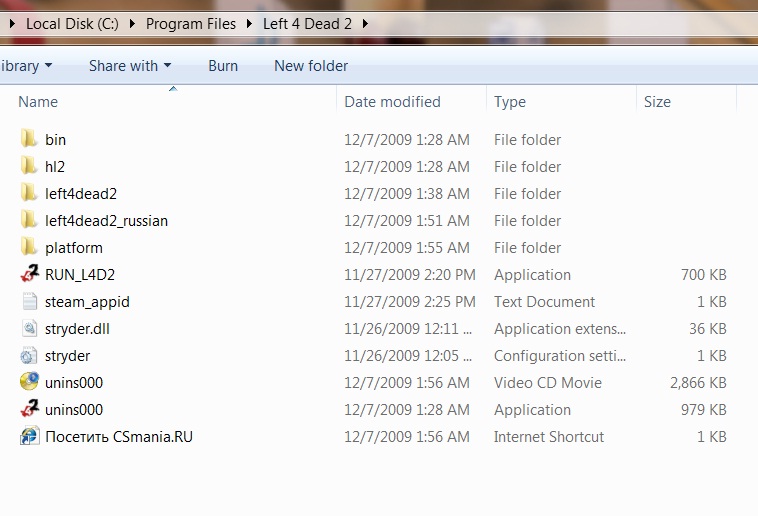758x516 pixels.
Task: Click the Burn toolbar button
Action: [x=223, y=65]
